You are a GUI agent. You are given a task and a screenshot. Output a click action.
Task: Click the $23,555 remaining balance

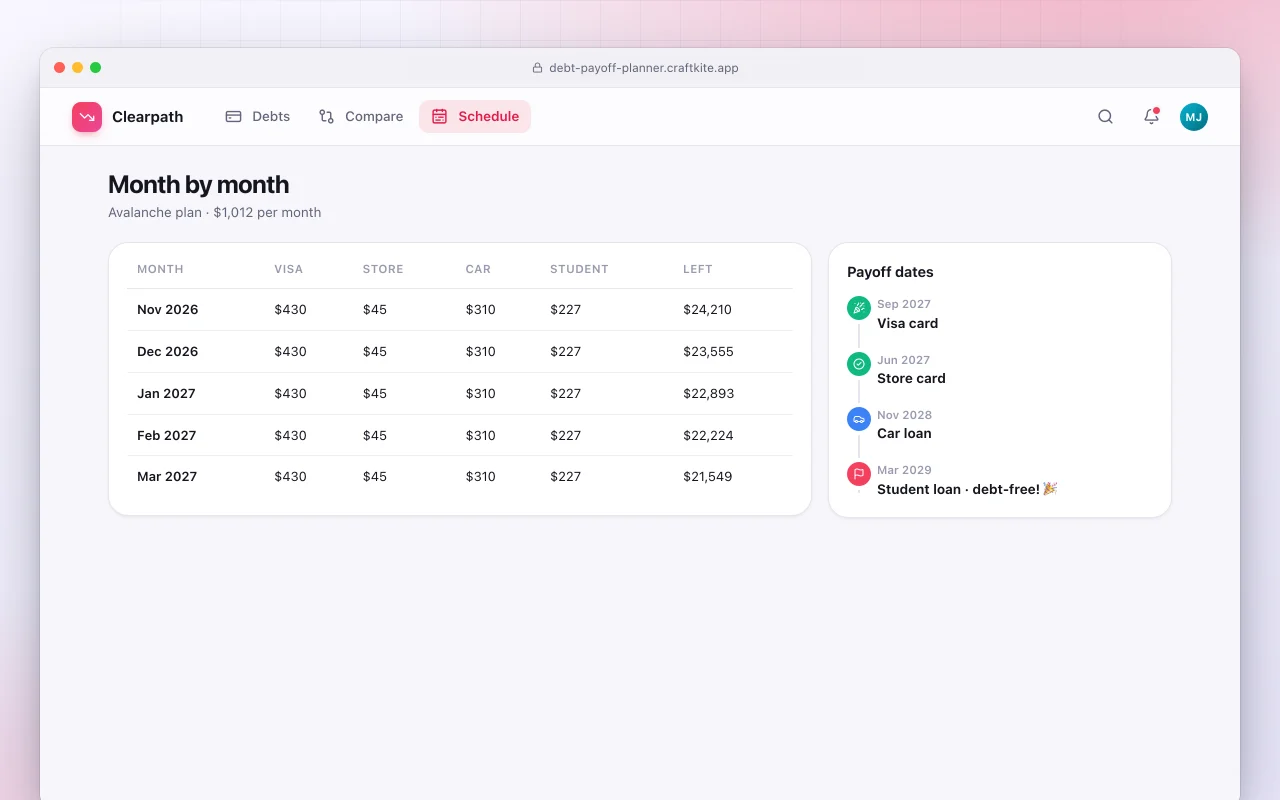(708, 352)
